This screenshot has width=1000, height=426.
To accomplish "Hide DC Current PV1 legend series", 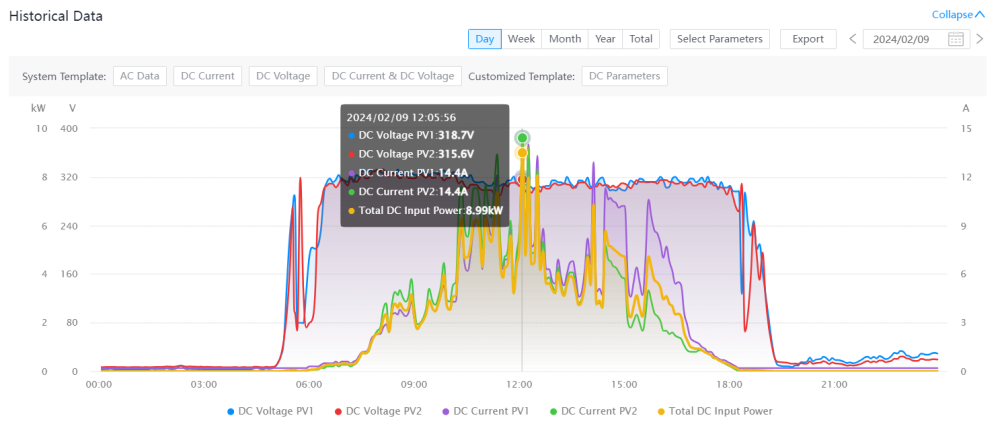I will tap(485, 411).
